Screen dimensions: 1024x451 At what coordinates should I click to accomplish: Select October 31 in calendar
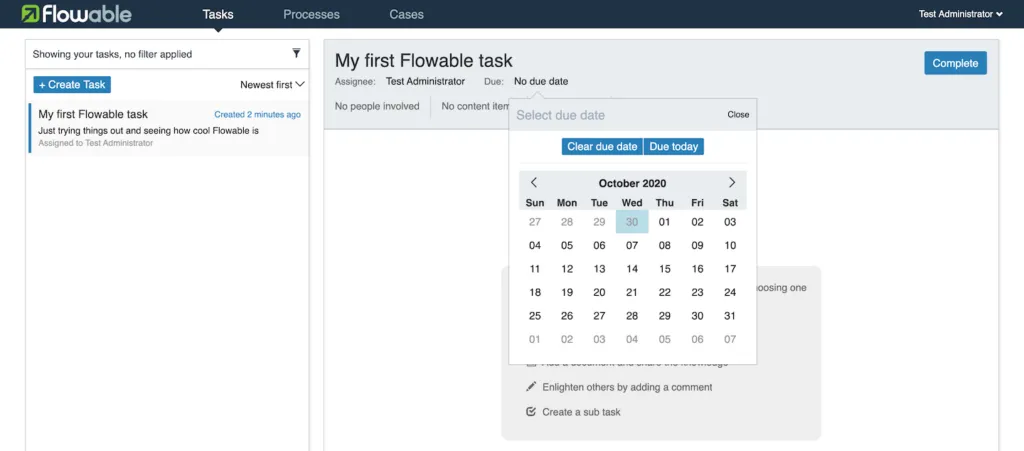coord(730,316)
